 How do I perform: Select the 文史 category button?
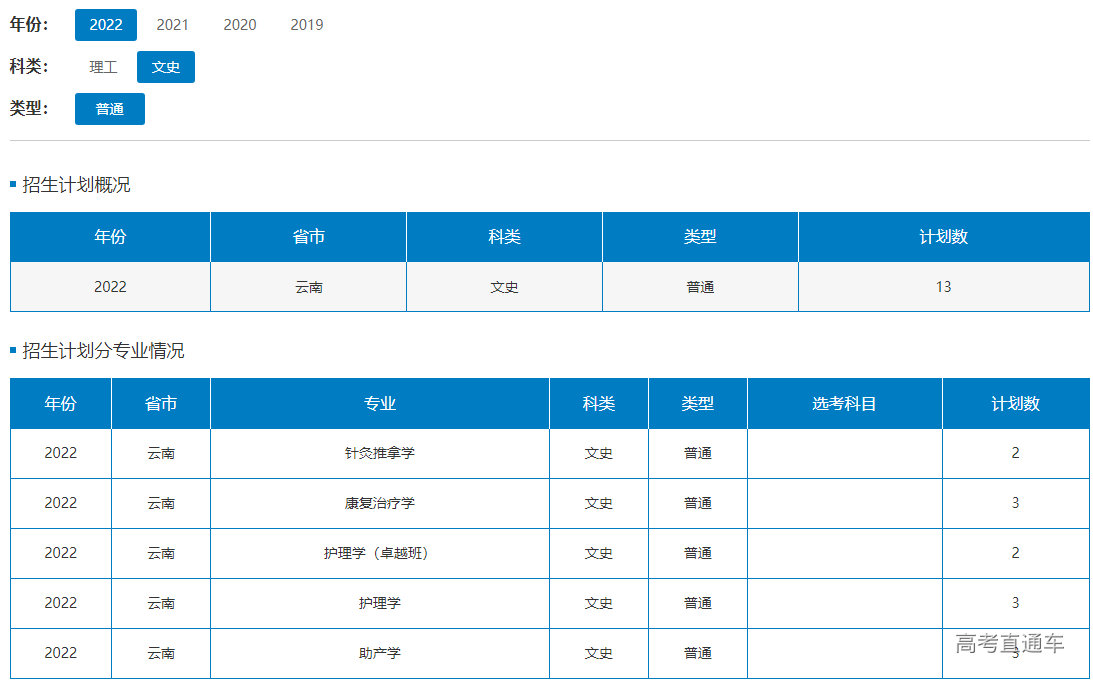tap(166, 67)
